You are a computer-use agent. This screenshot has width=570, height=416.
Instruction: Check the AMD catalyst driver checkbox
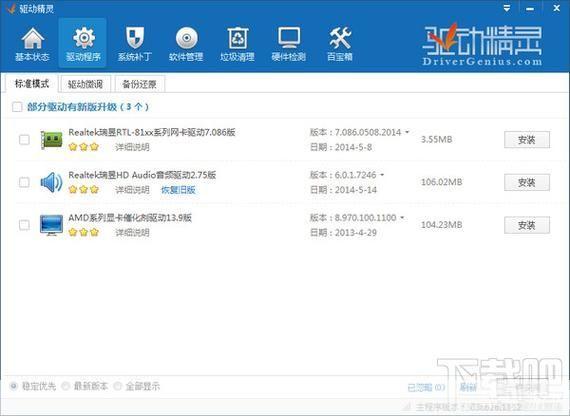pyautogui.click(x=24, y=225)
